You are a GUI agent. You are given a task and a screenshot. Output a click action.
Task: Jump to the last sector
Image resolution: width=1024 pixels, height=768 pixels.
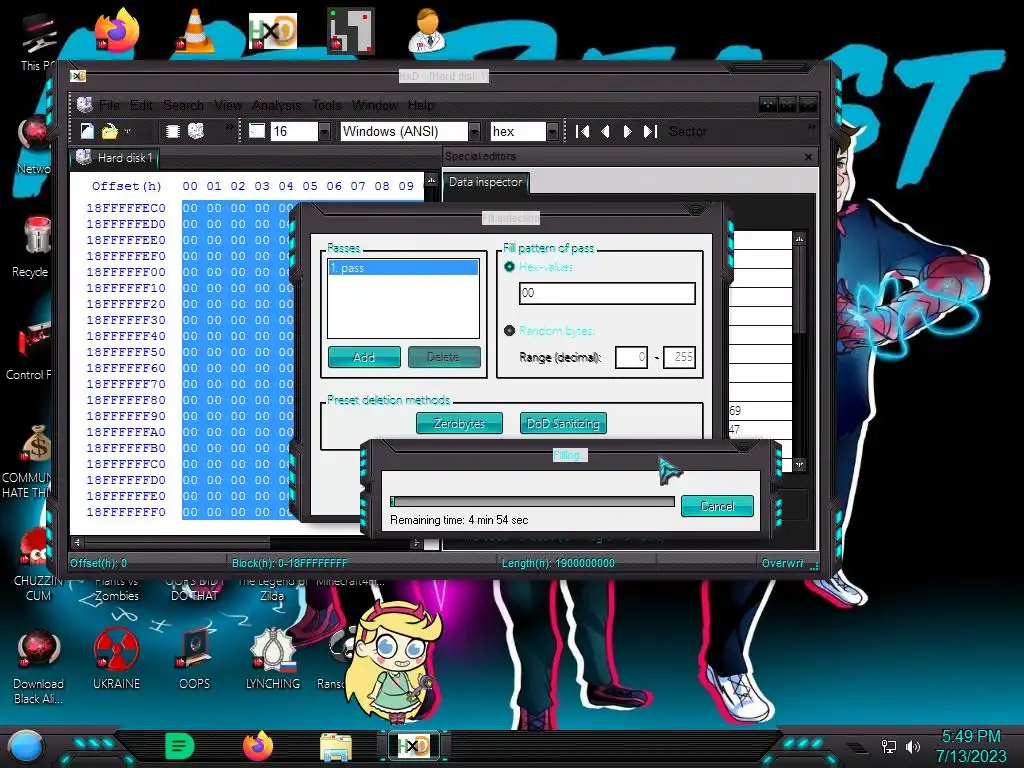tap(650, 131)
